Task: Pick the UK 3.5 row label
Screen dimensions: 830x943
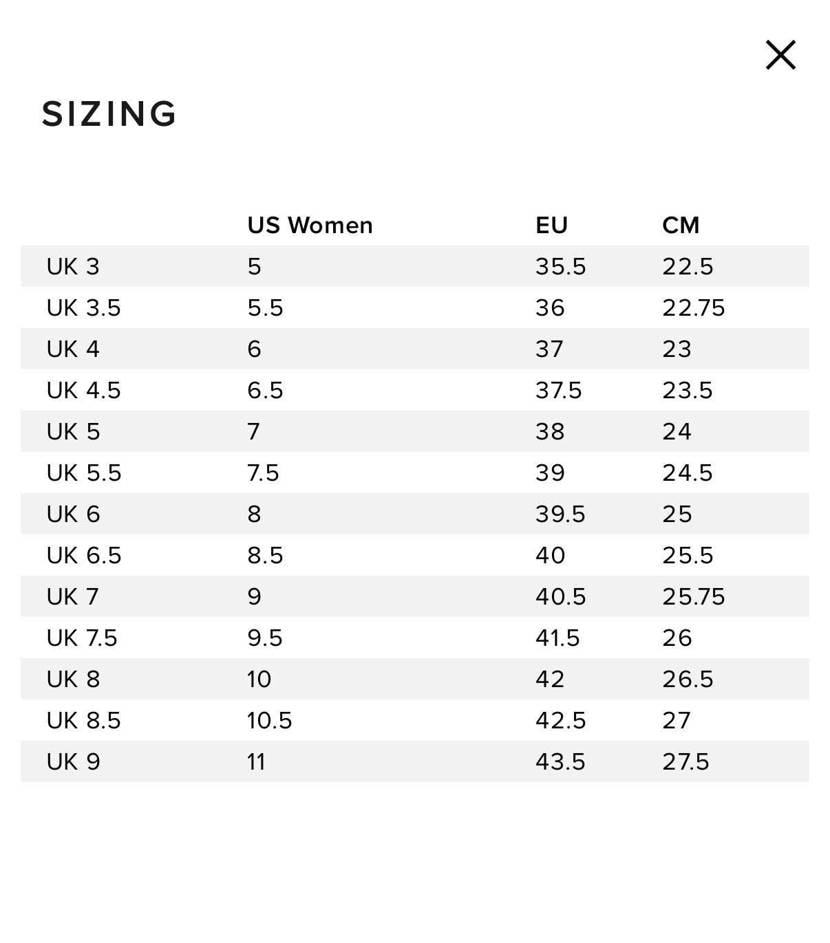Action: pos(83,308)
